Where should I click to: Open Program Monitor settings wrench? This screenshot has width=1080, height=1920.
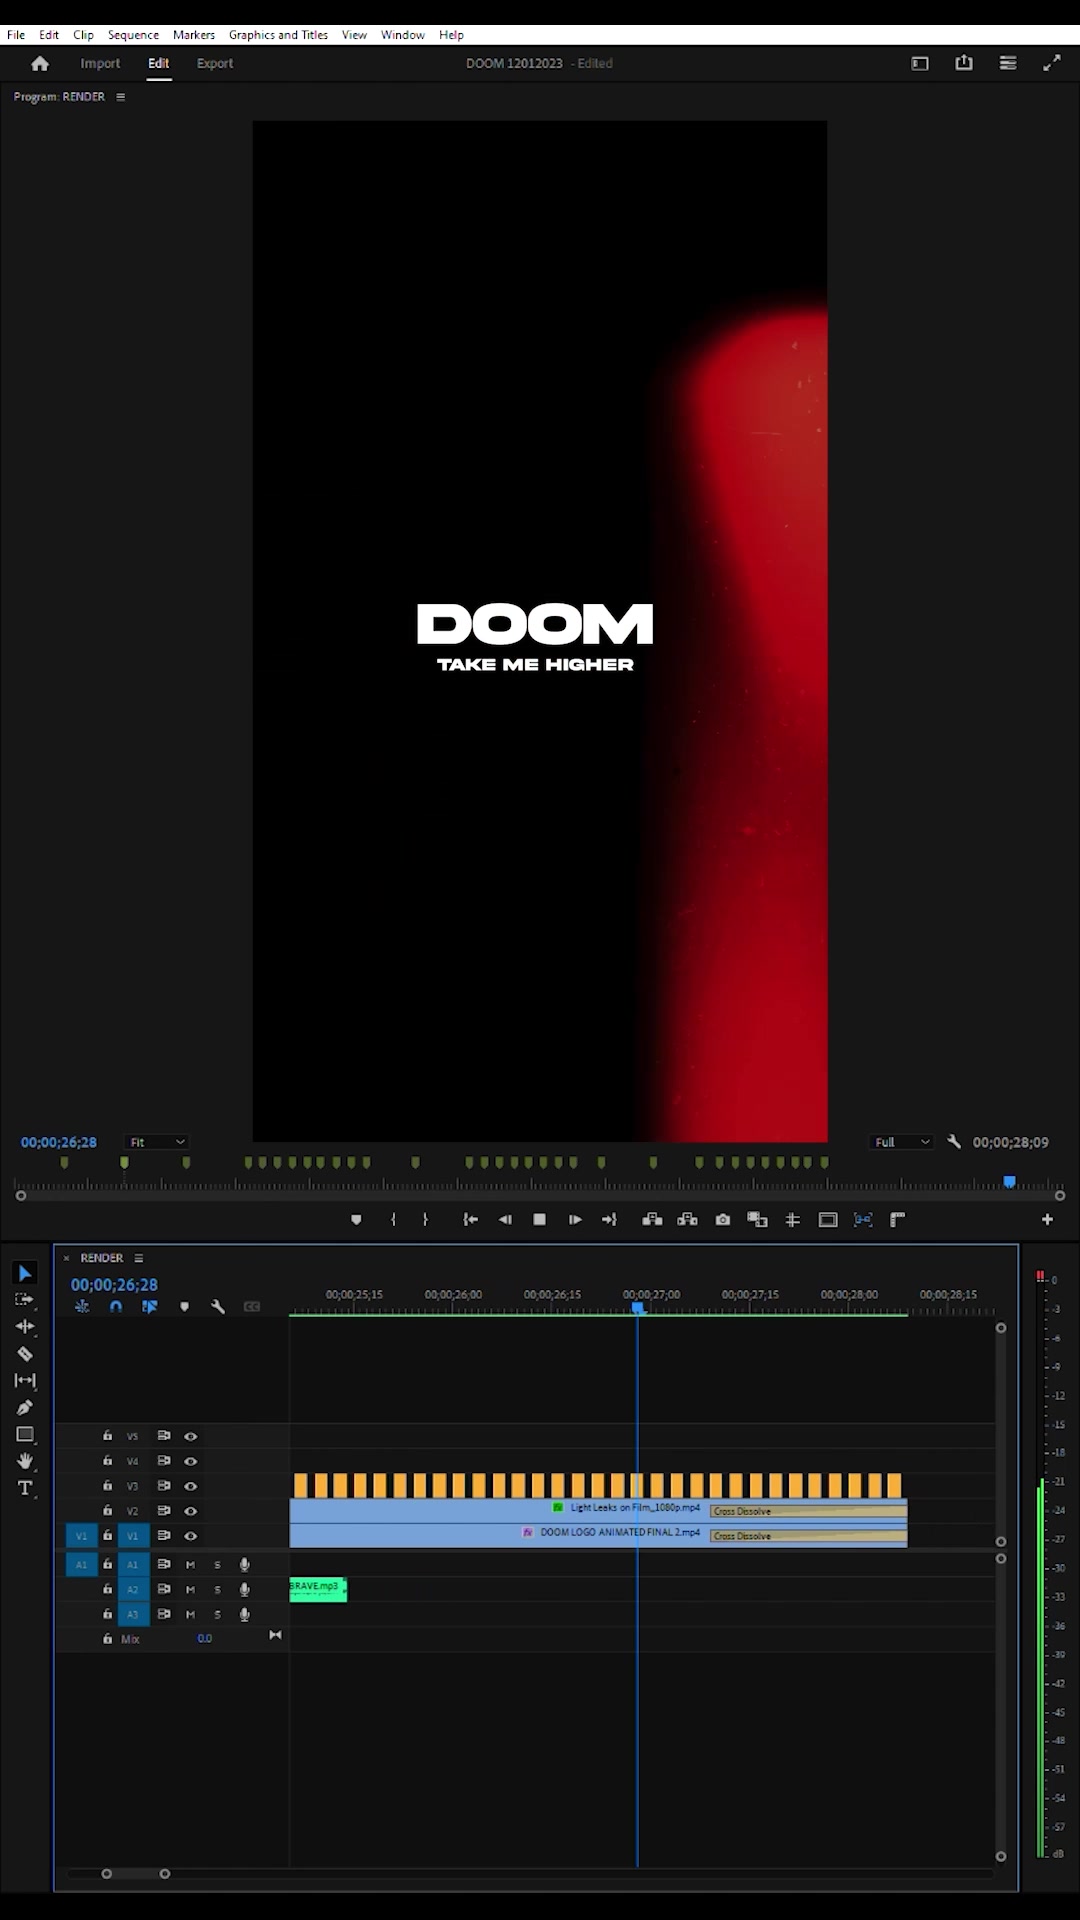[x=954, y=1142]
